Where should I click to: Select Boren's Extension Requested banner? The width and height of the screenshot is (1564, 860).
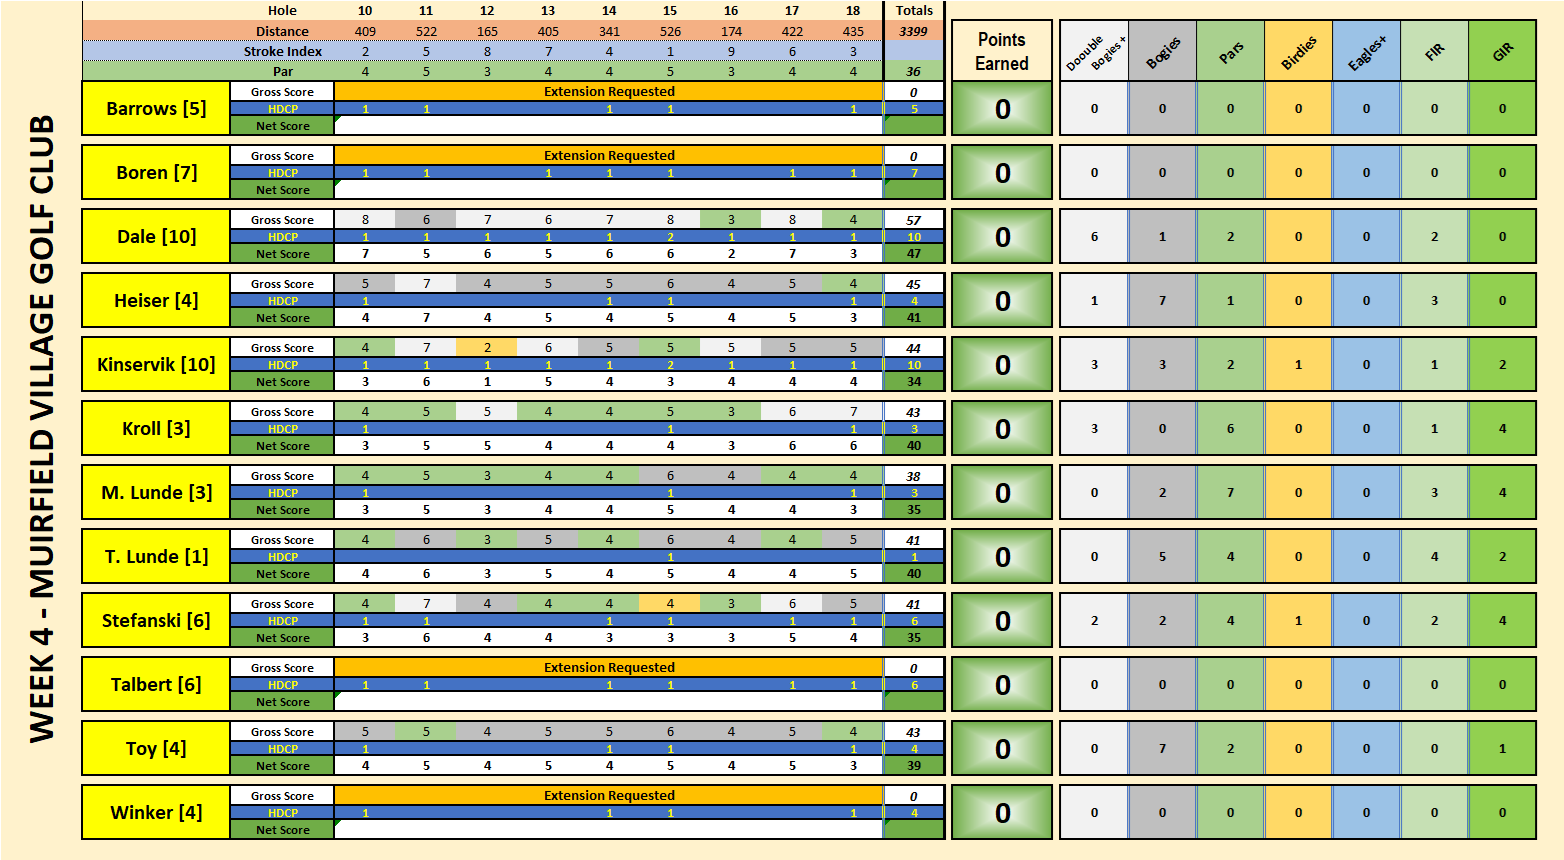tap(608, 155)
